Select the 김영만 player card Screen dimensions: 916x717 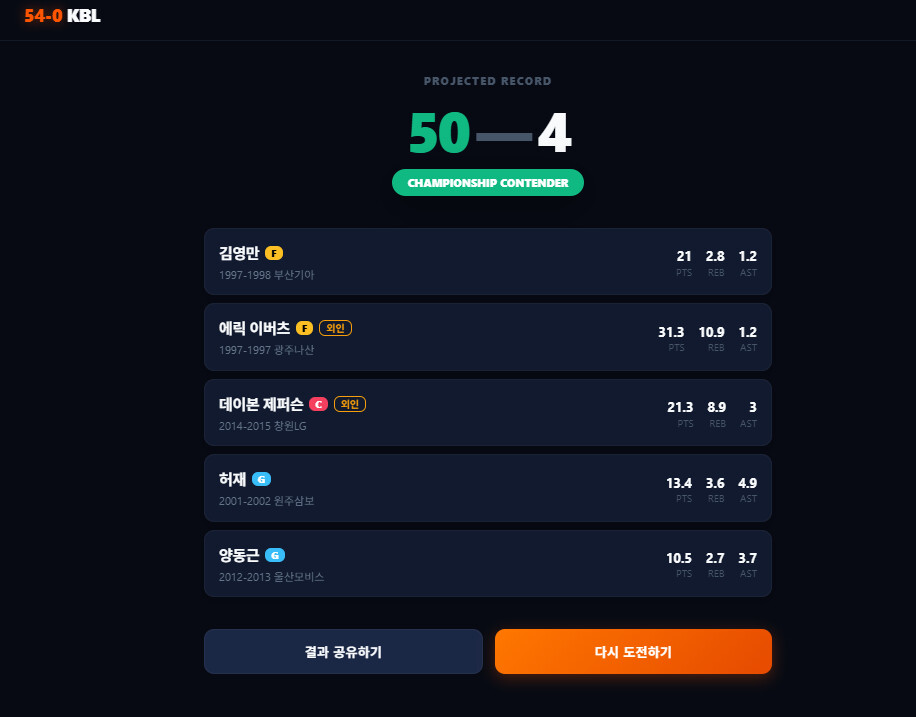click(488, 262)
